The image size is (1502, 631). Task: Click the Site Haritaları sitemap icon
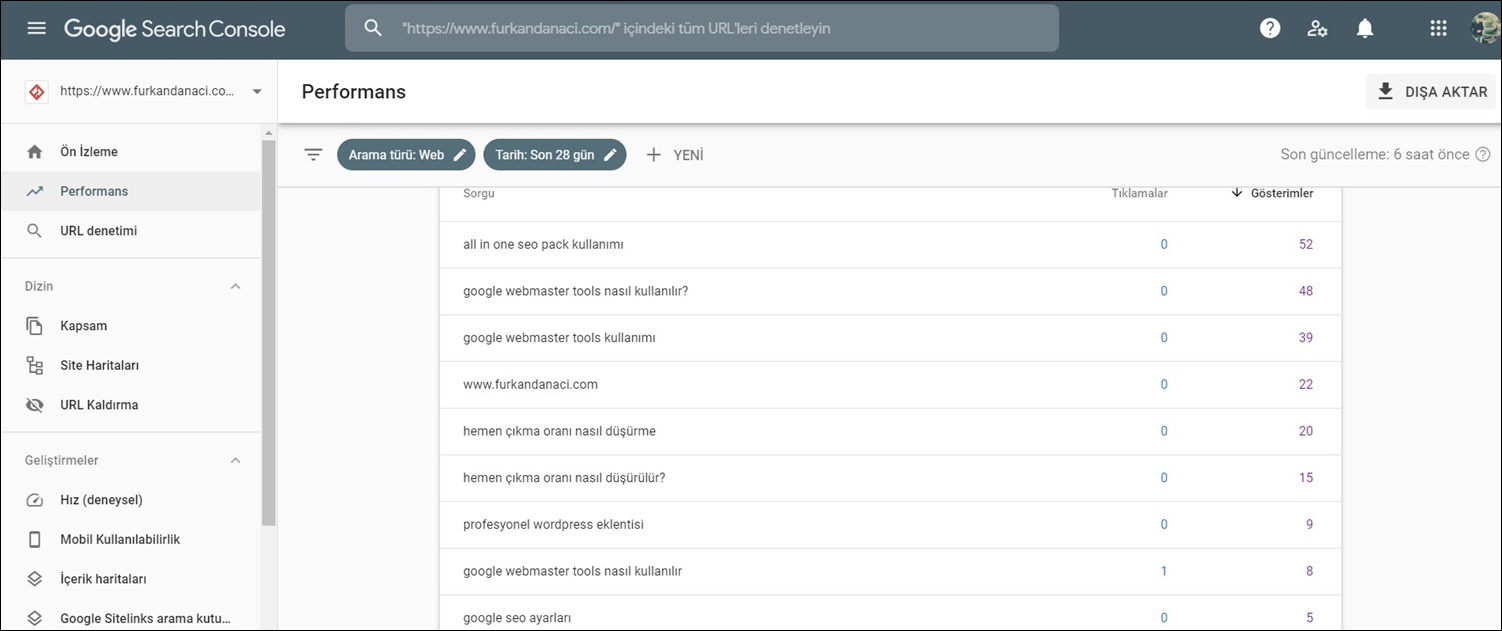coord(35,365)
